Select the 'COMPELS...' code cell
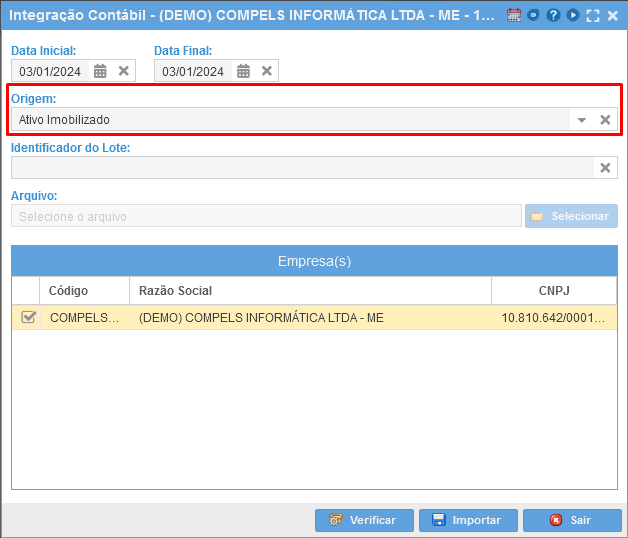Viewport: 628px width, 538px height. click(85, 318)
